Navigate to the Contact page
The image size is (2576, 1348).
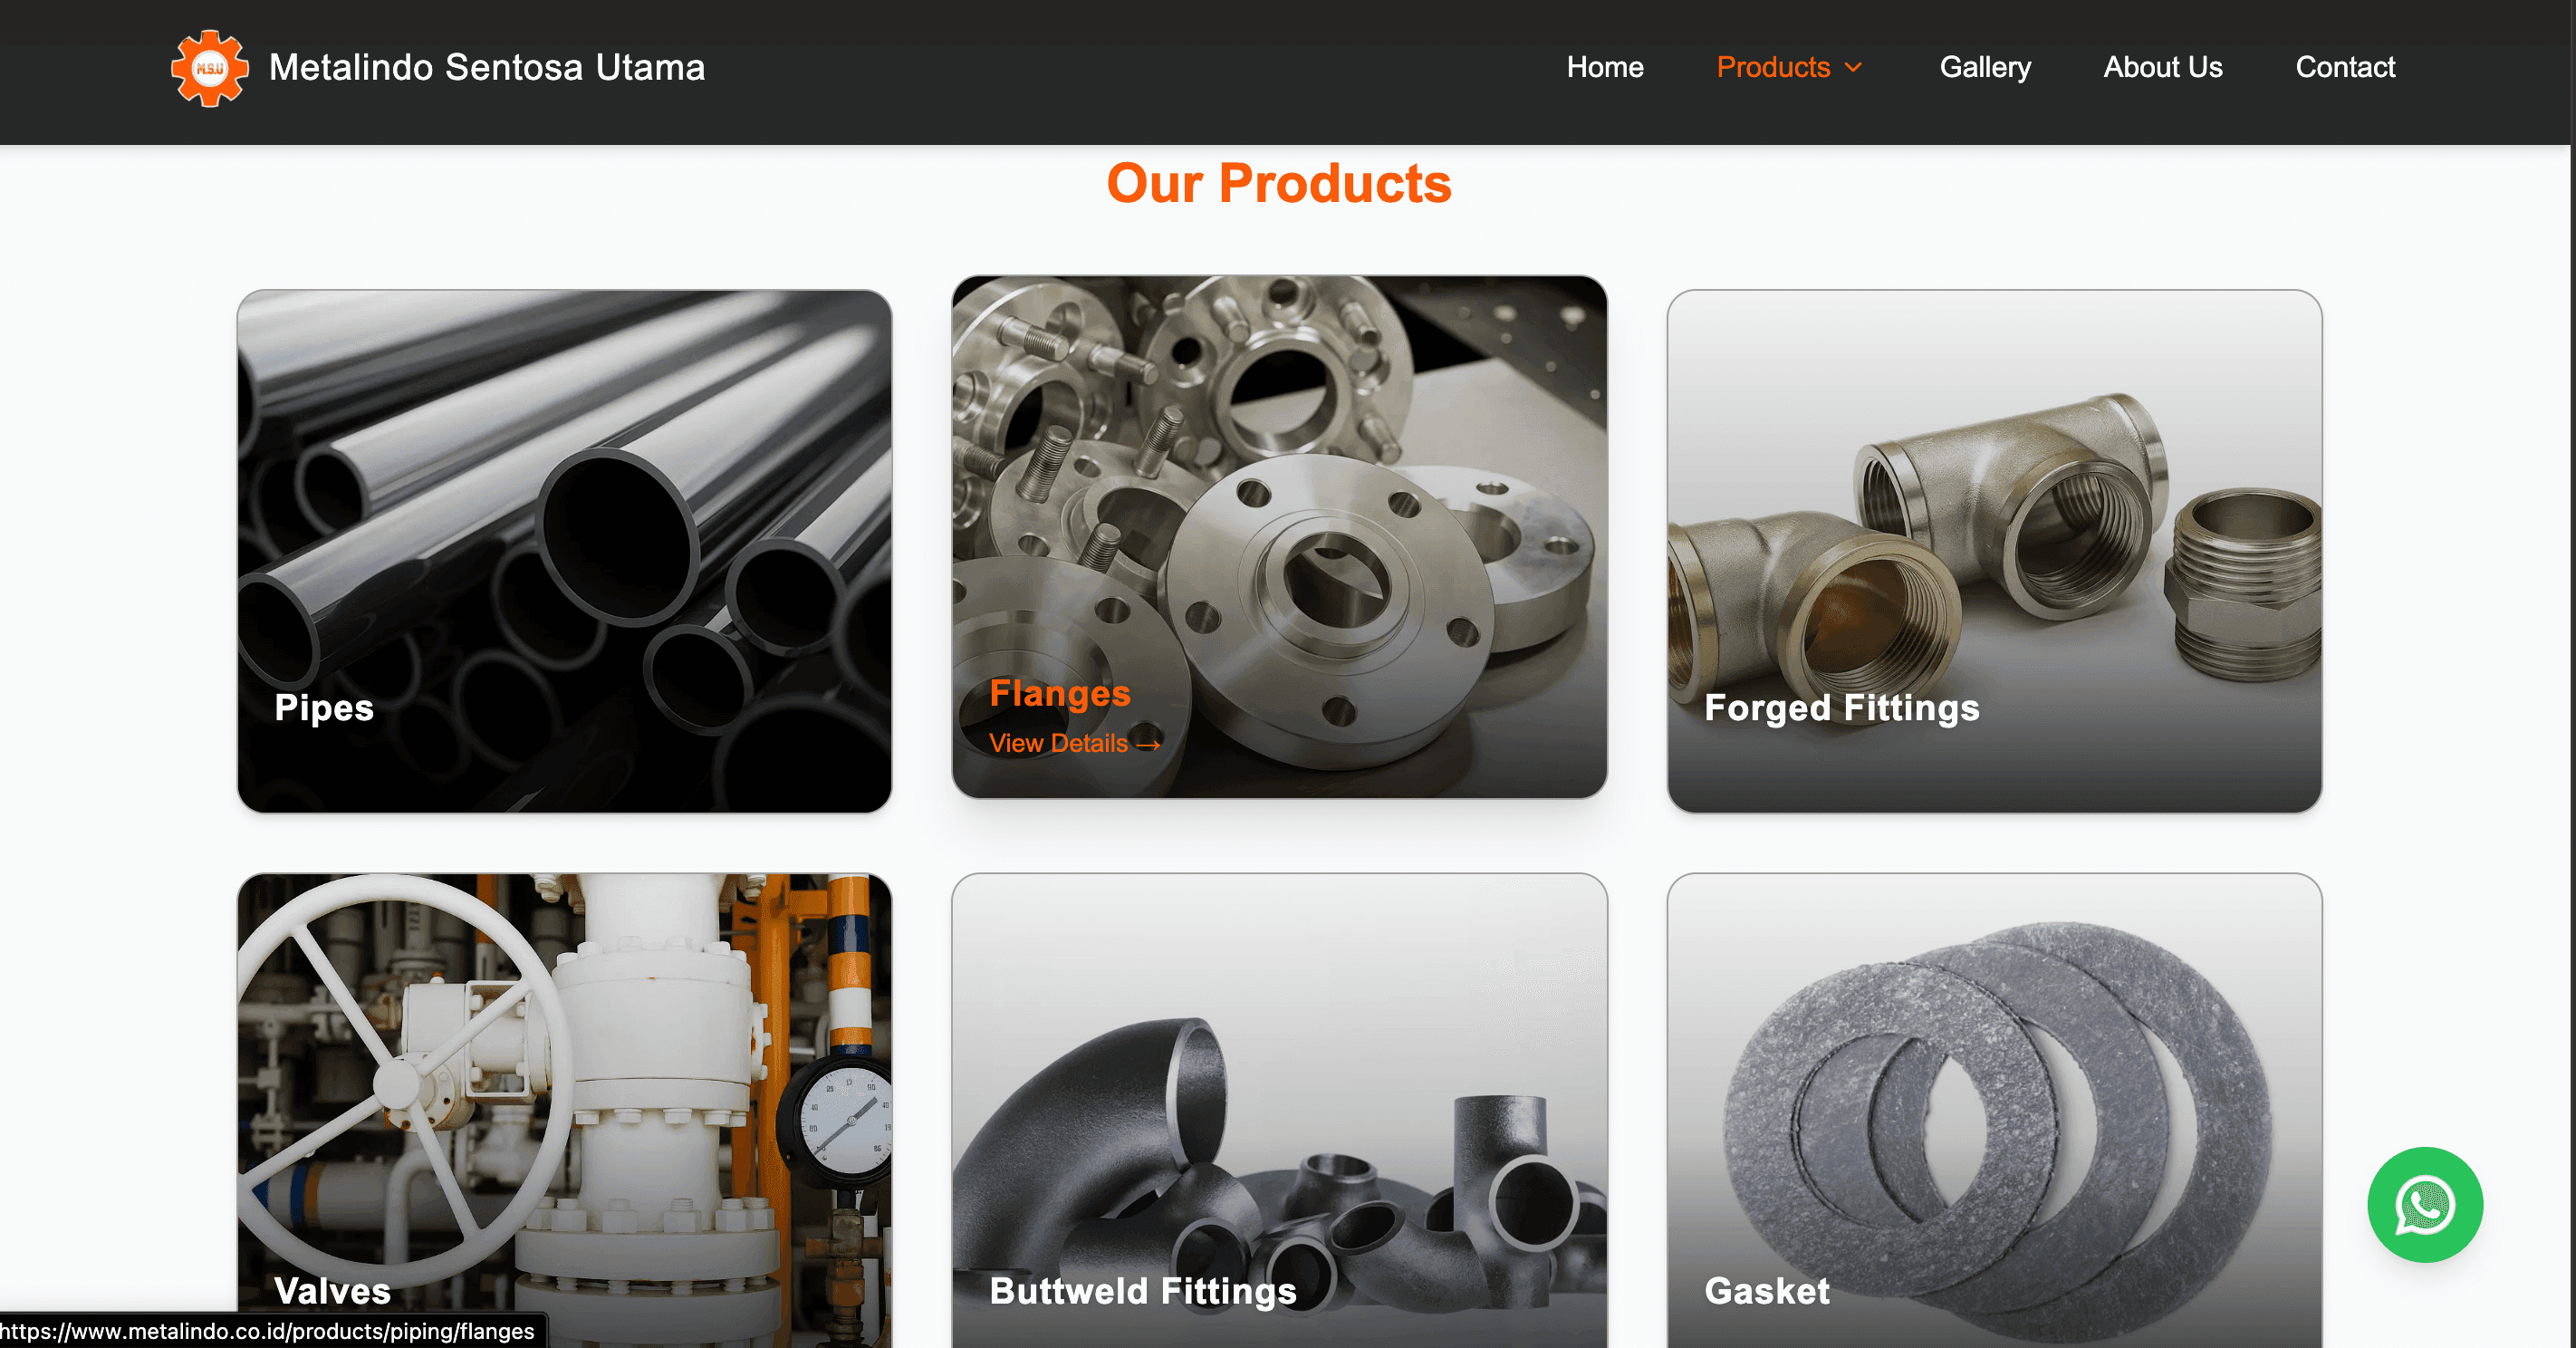[x=2344, y=67]
